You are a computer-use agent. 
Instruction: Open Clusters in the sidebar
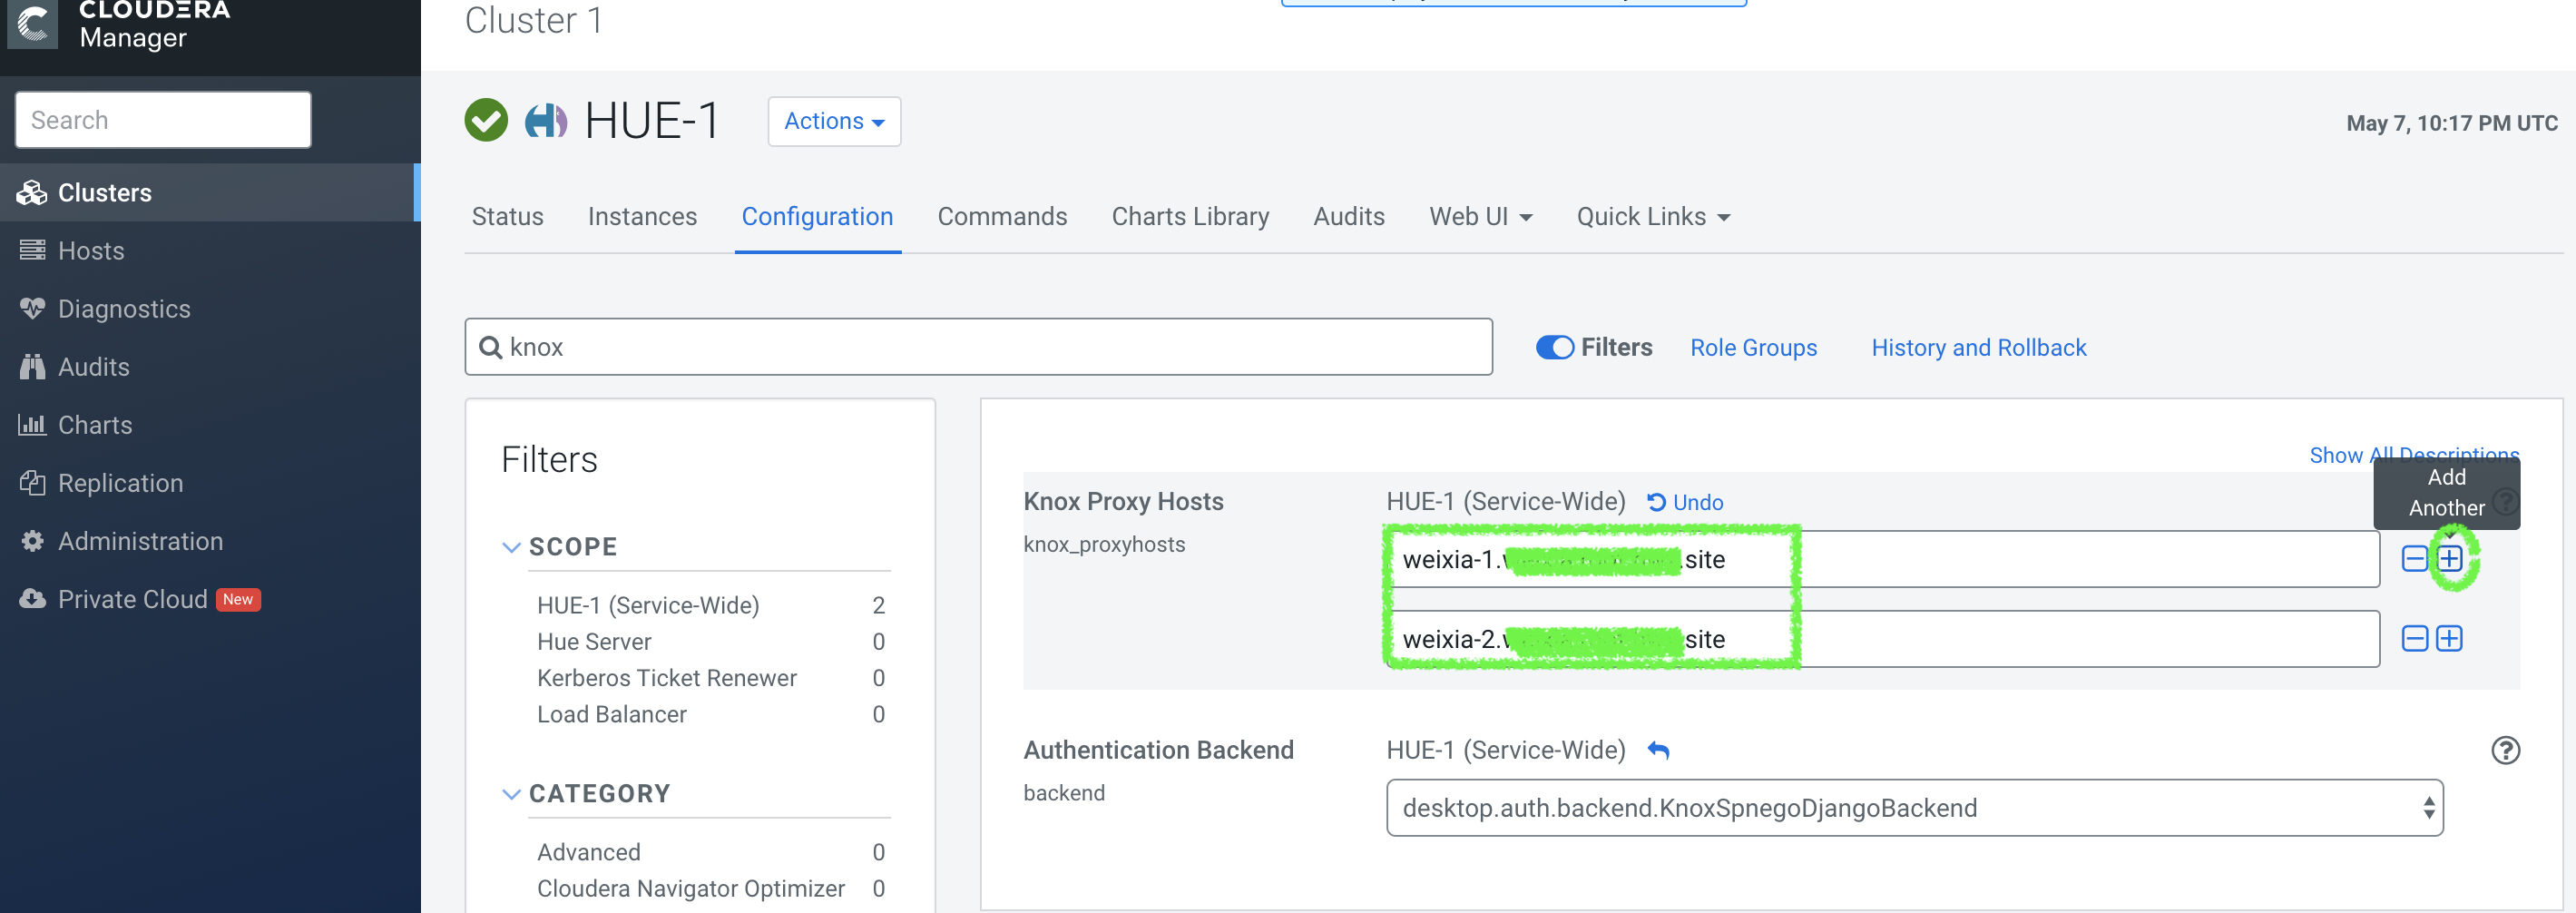pyautogui.click(x=208, y=193)
